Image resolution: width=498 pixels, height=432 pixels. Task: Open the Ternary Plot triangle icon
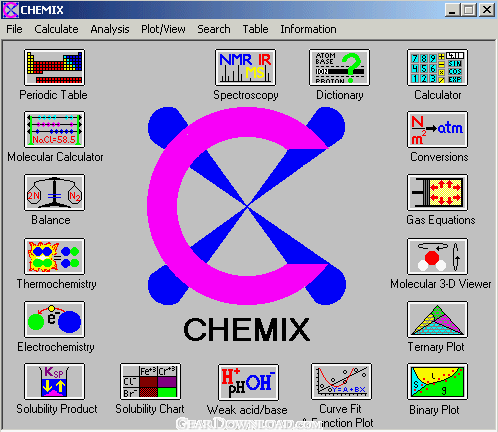437,319
